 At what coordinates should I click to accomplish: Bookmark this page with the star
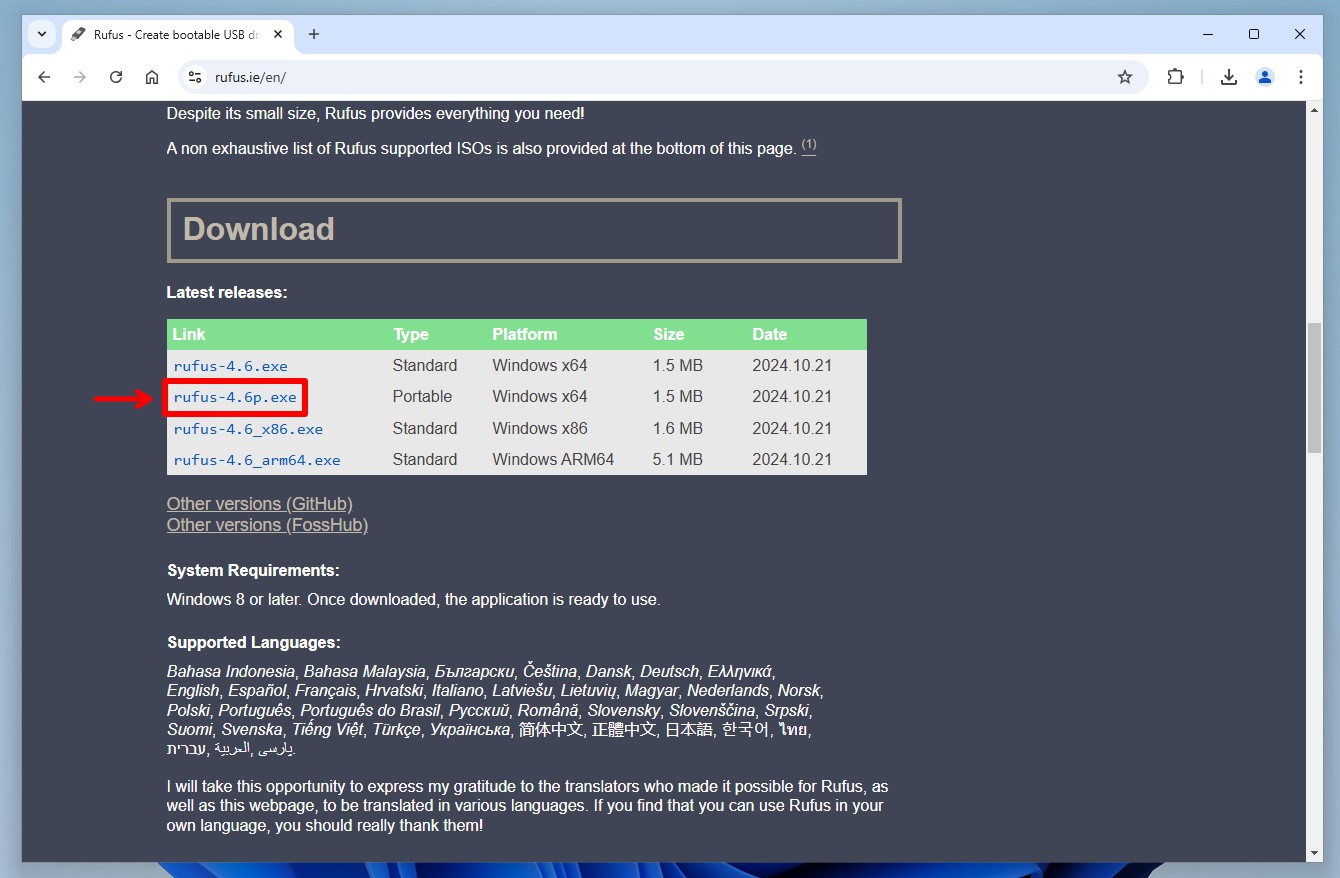coord(1125,77)
